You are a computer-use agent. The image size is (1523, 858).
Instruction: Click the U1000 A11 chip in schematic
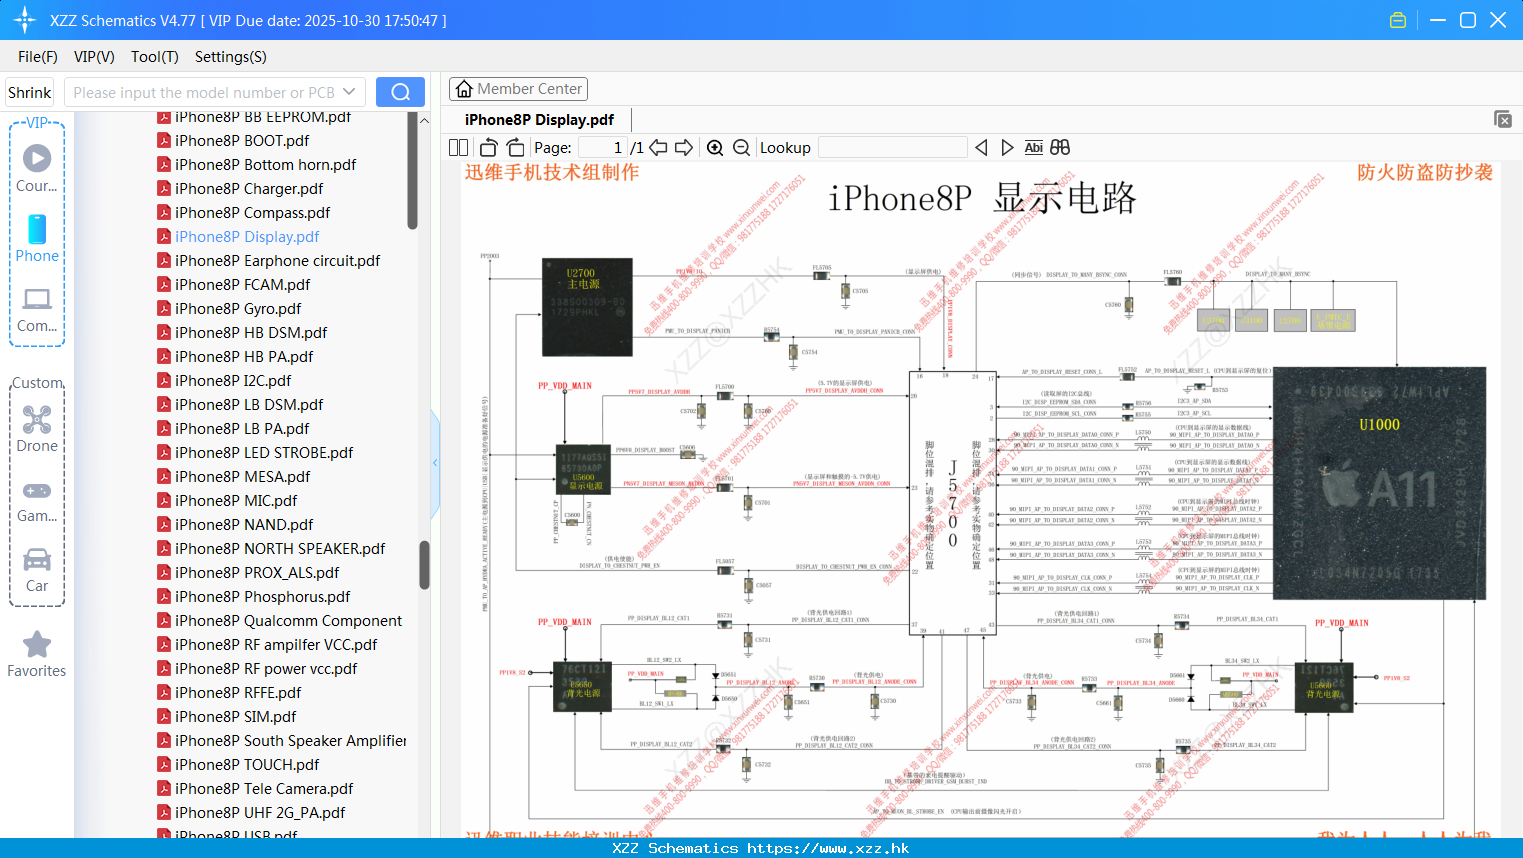pos(1379,483)
